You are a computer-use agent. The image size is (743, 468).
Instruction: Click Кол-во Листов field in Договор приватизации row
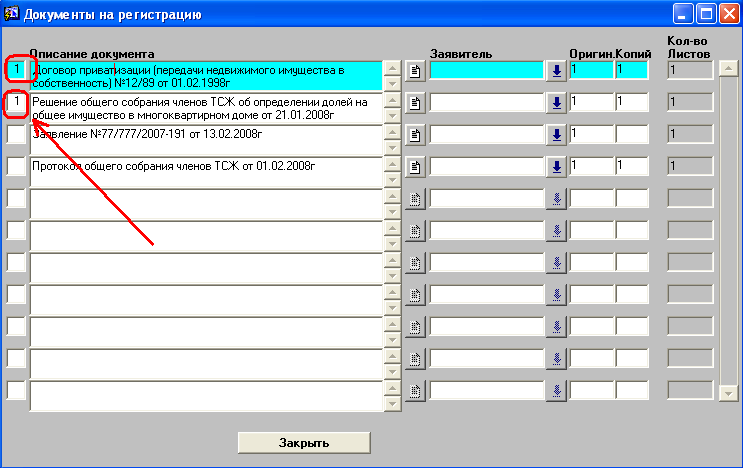[690, 70]
